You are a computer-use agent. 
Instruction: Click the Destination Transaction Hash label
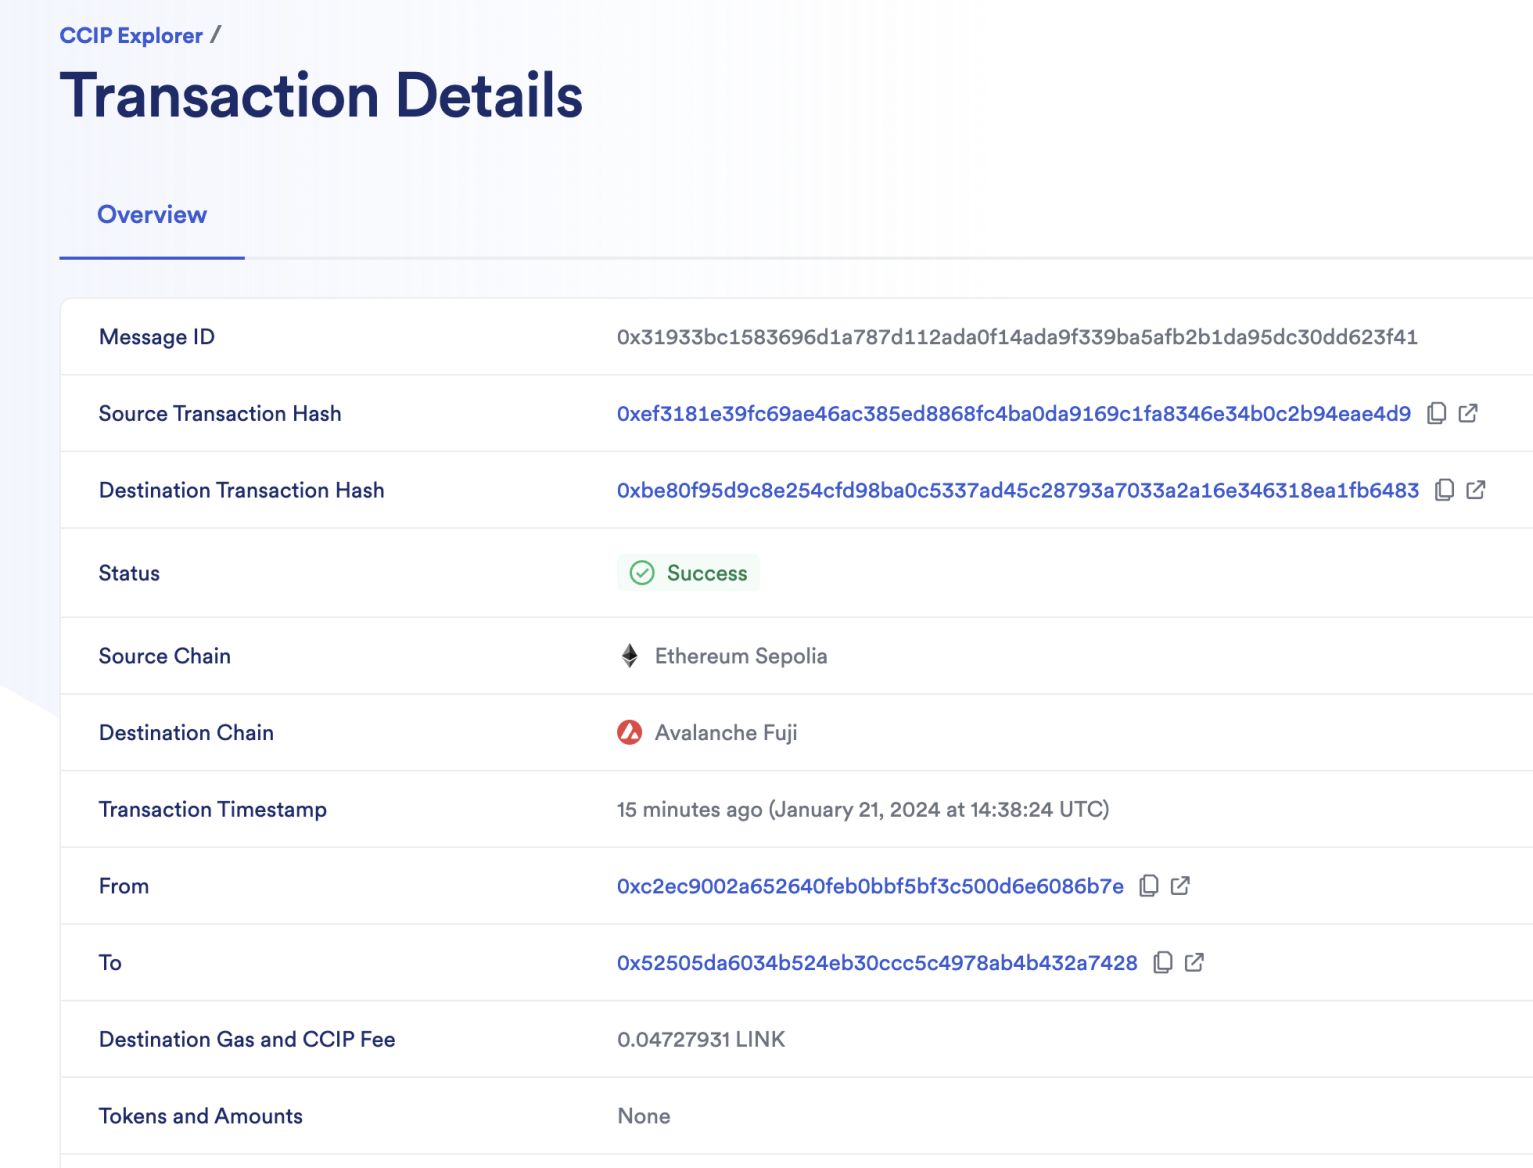click(242, 490)
